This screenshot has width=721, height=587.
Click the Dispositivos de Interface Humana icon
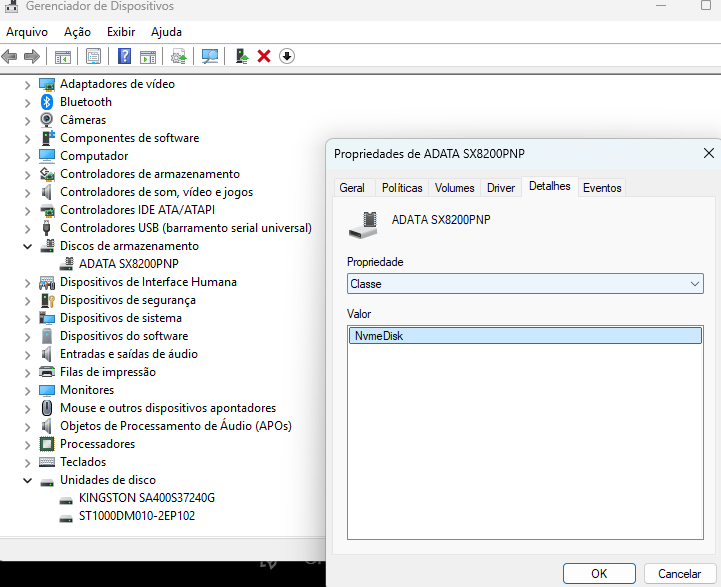(47, 282)
